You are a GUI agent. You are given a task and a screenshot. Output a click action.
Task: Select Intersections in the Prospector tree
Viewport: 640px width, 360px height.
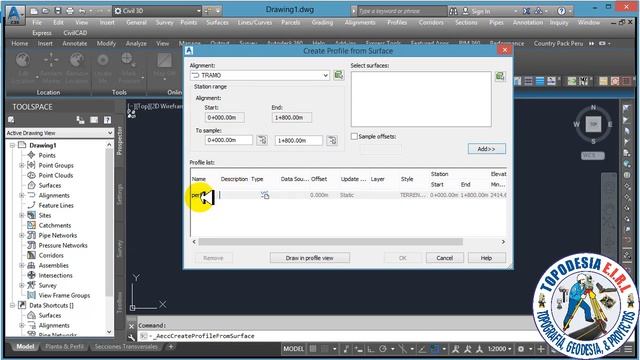[x=56, y=276]
